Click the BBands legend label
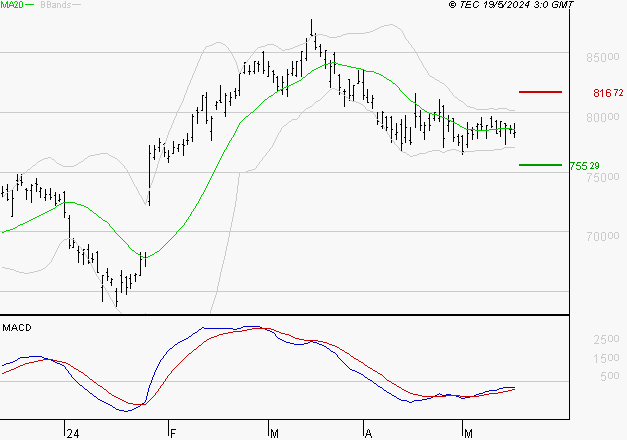627x440 pixels. click(56, 5)
